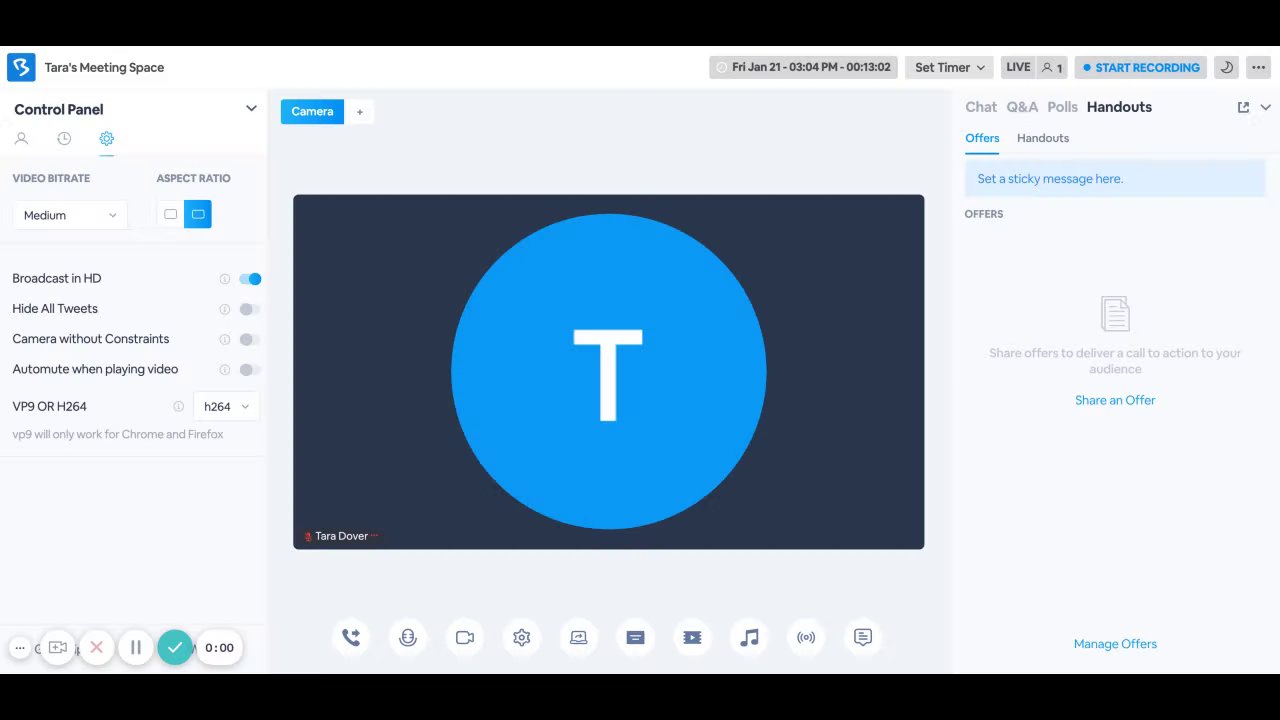This screenshot has height=720, width=1280.
Task: Select the Handouts main tab
Action: [x=1119, y=107]
